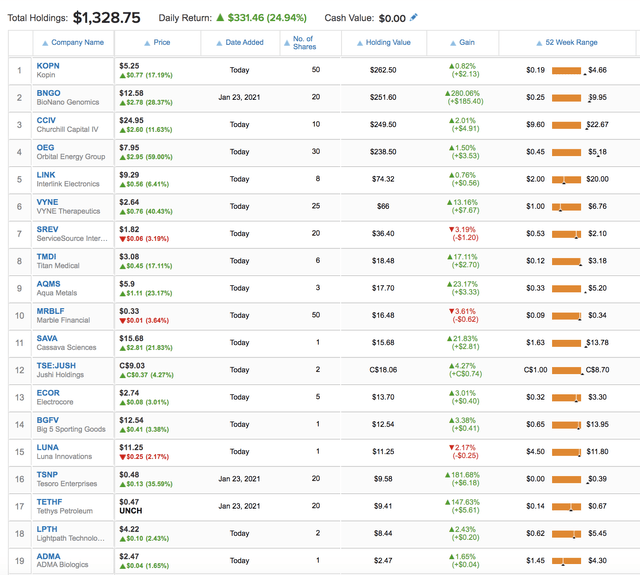Open the LUNA ticker link
Viewport: 640px width, 575px height.
47,447
